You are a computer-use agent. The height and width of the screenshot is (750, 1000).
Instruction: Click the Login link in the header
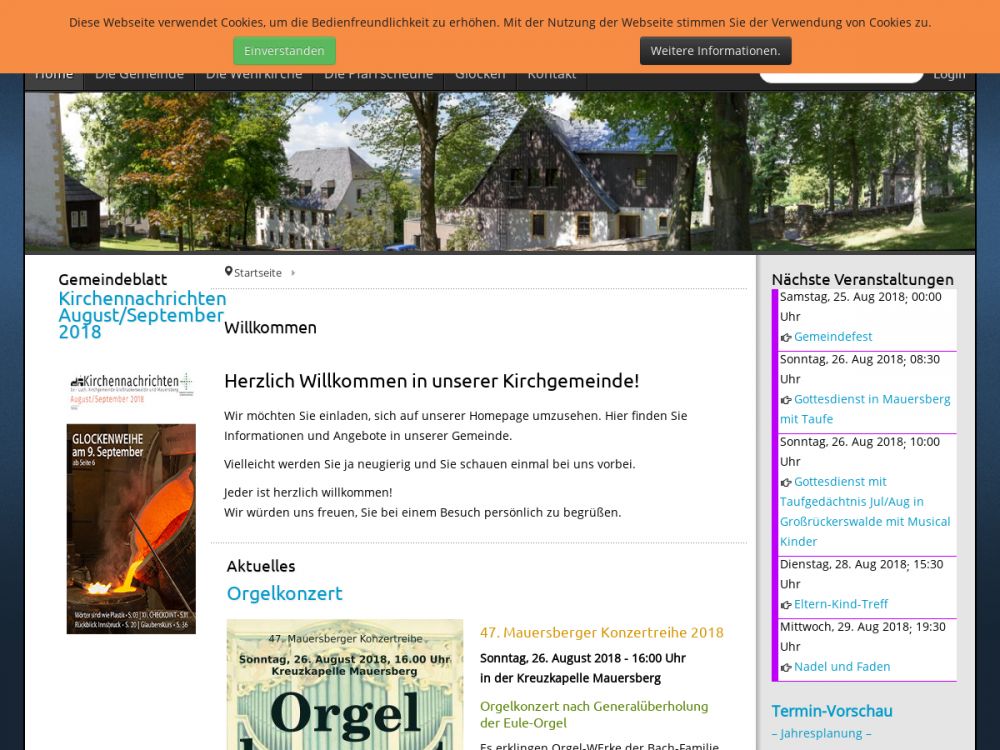coord(949,75)
